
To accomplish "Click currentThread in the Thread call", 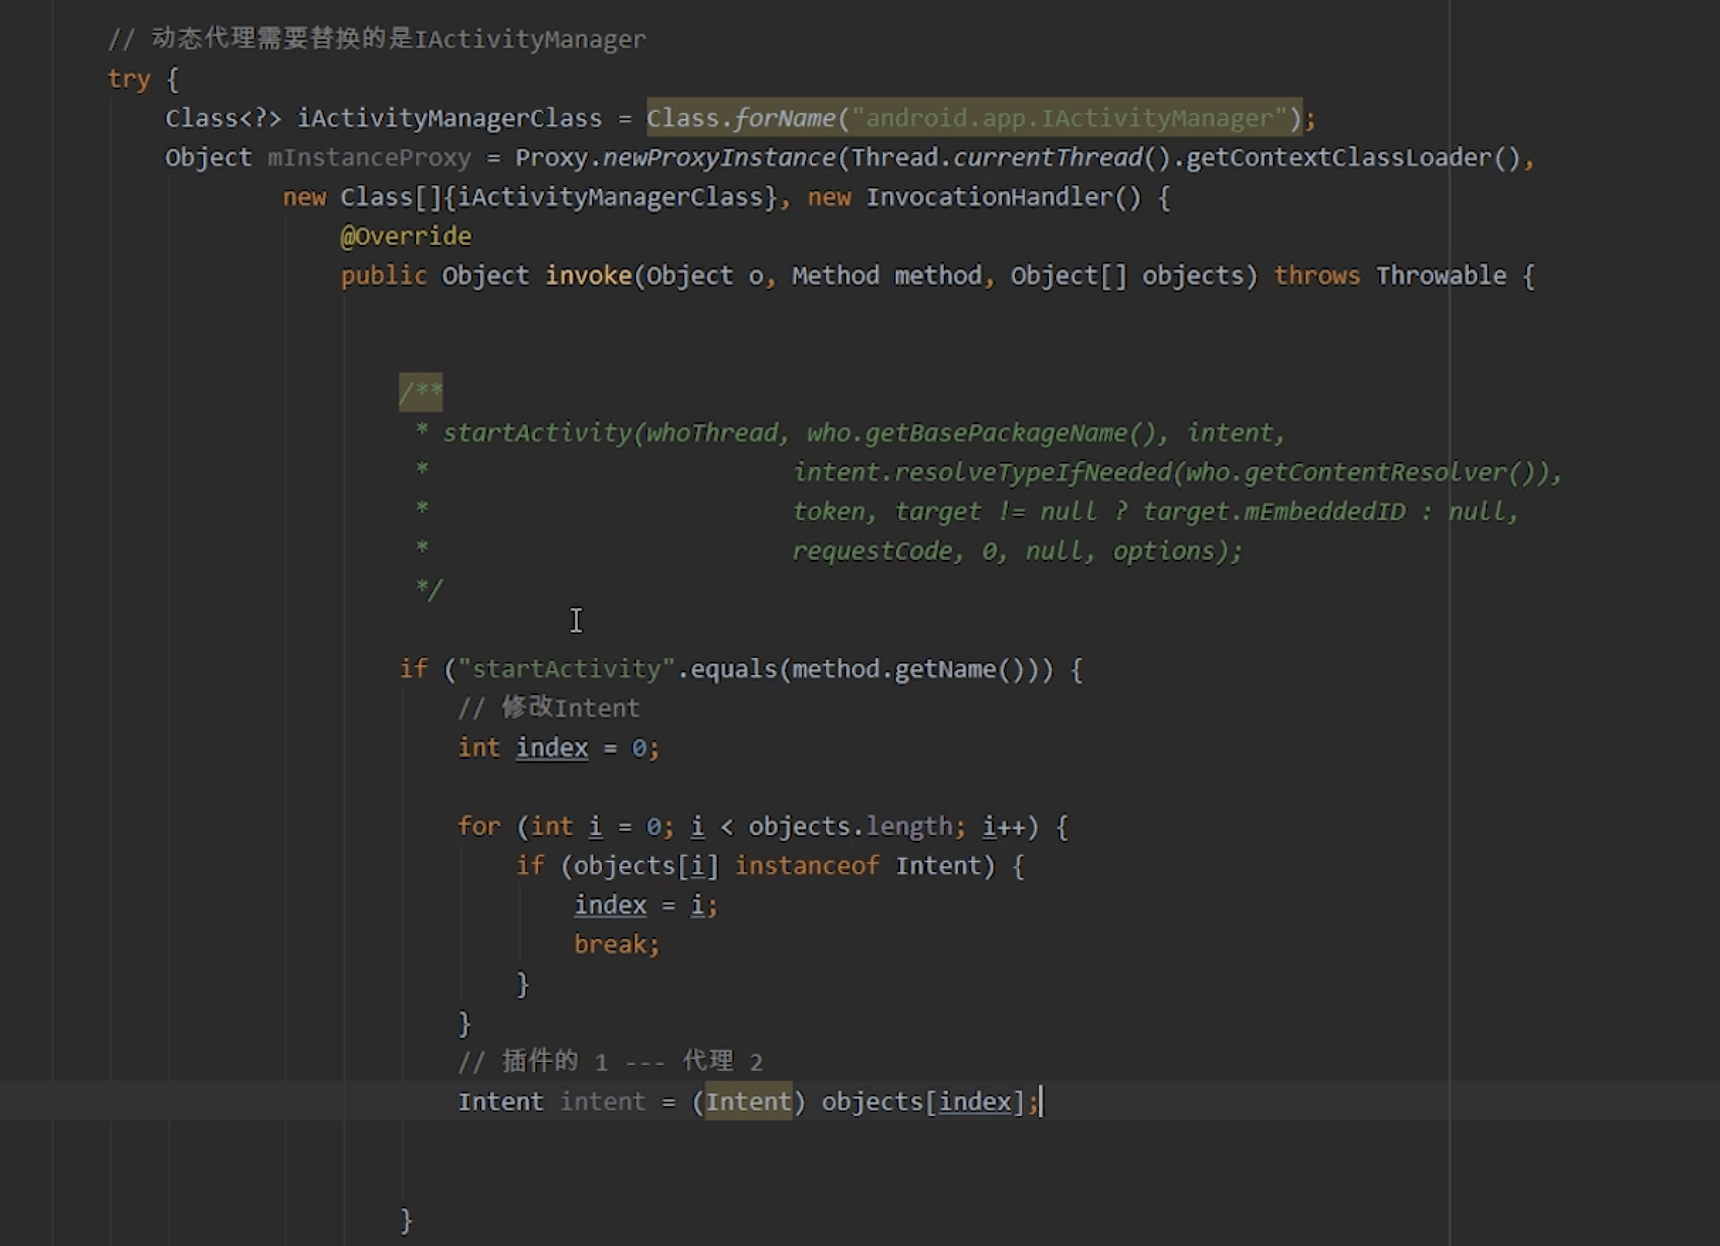I will pos(1047,158).
